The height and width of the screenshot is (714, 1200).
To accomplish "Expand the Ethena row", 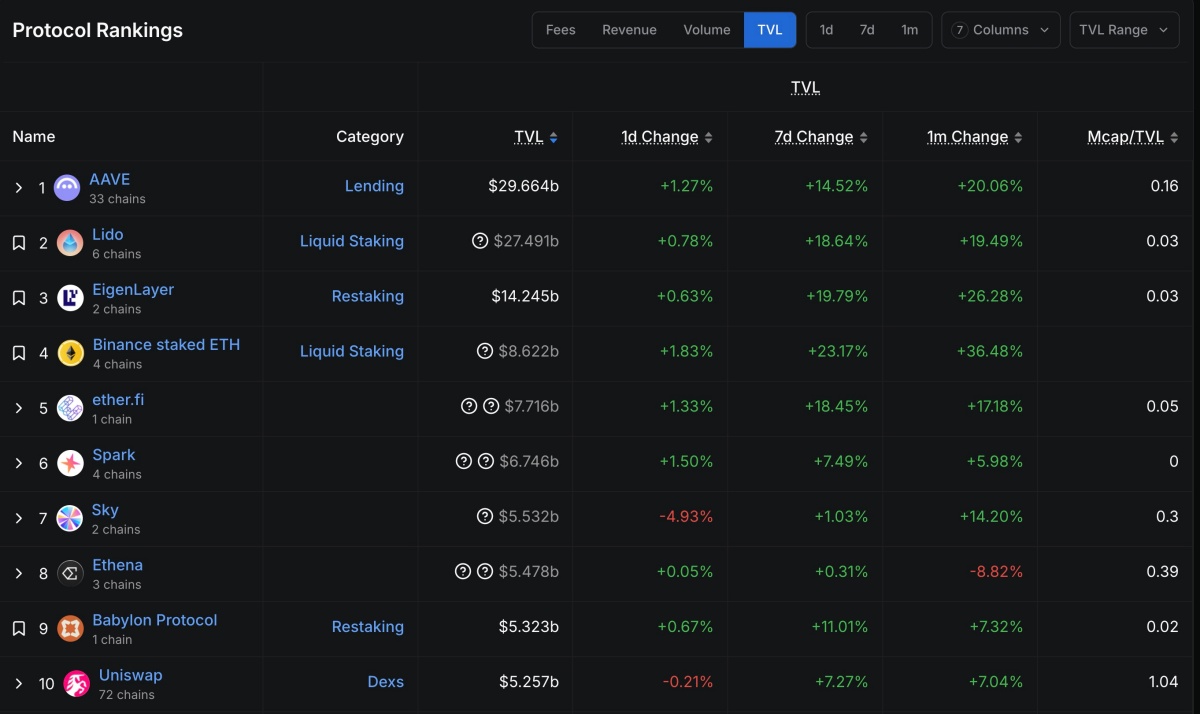I will point(18,573).
